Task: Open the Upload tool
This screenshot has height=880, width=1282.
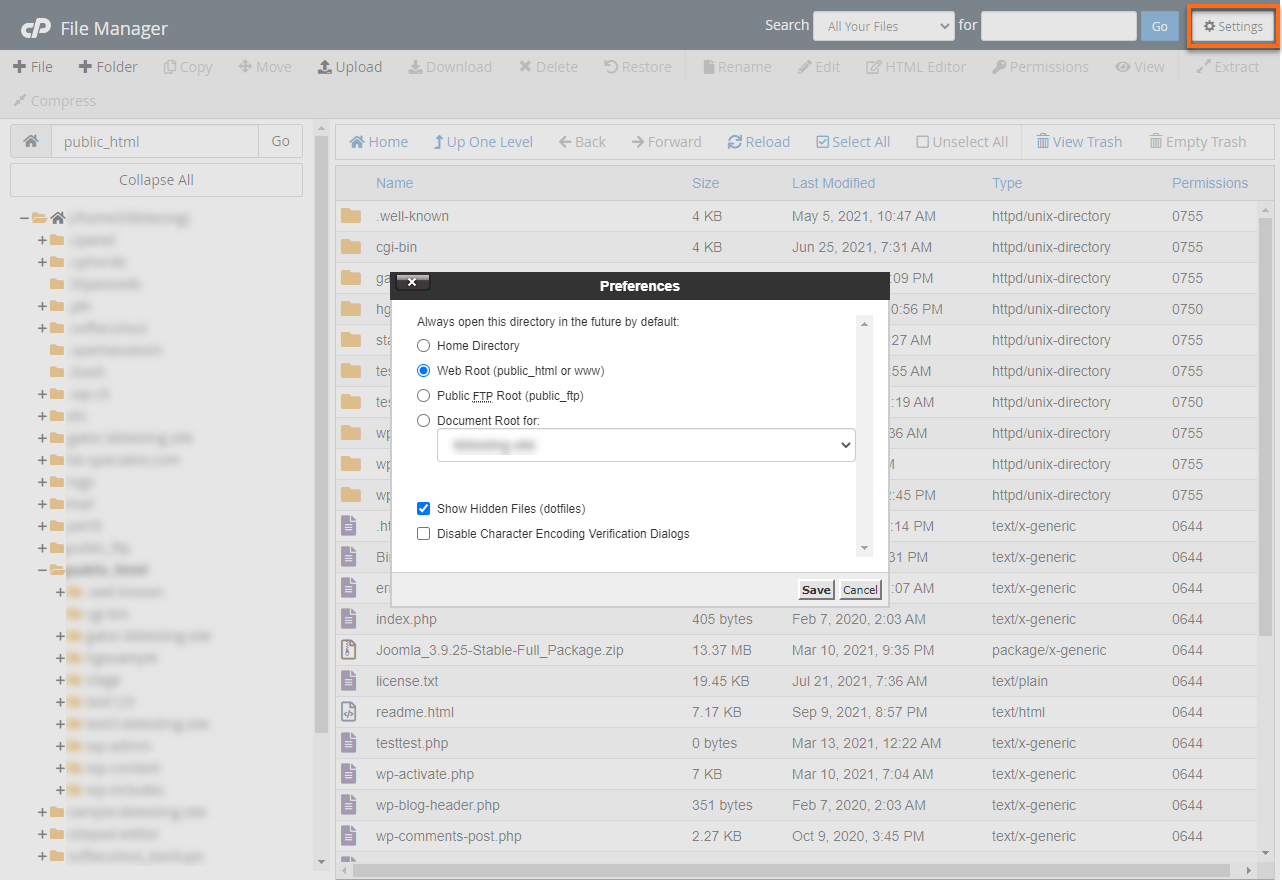Action: [x=350, y=66]
